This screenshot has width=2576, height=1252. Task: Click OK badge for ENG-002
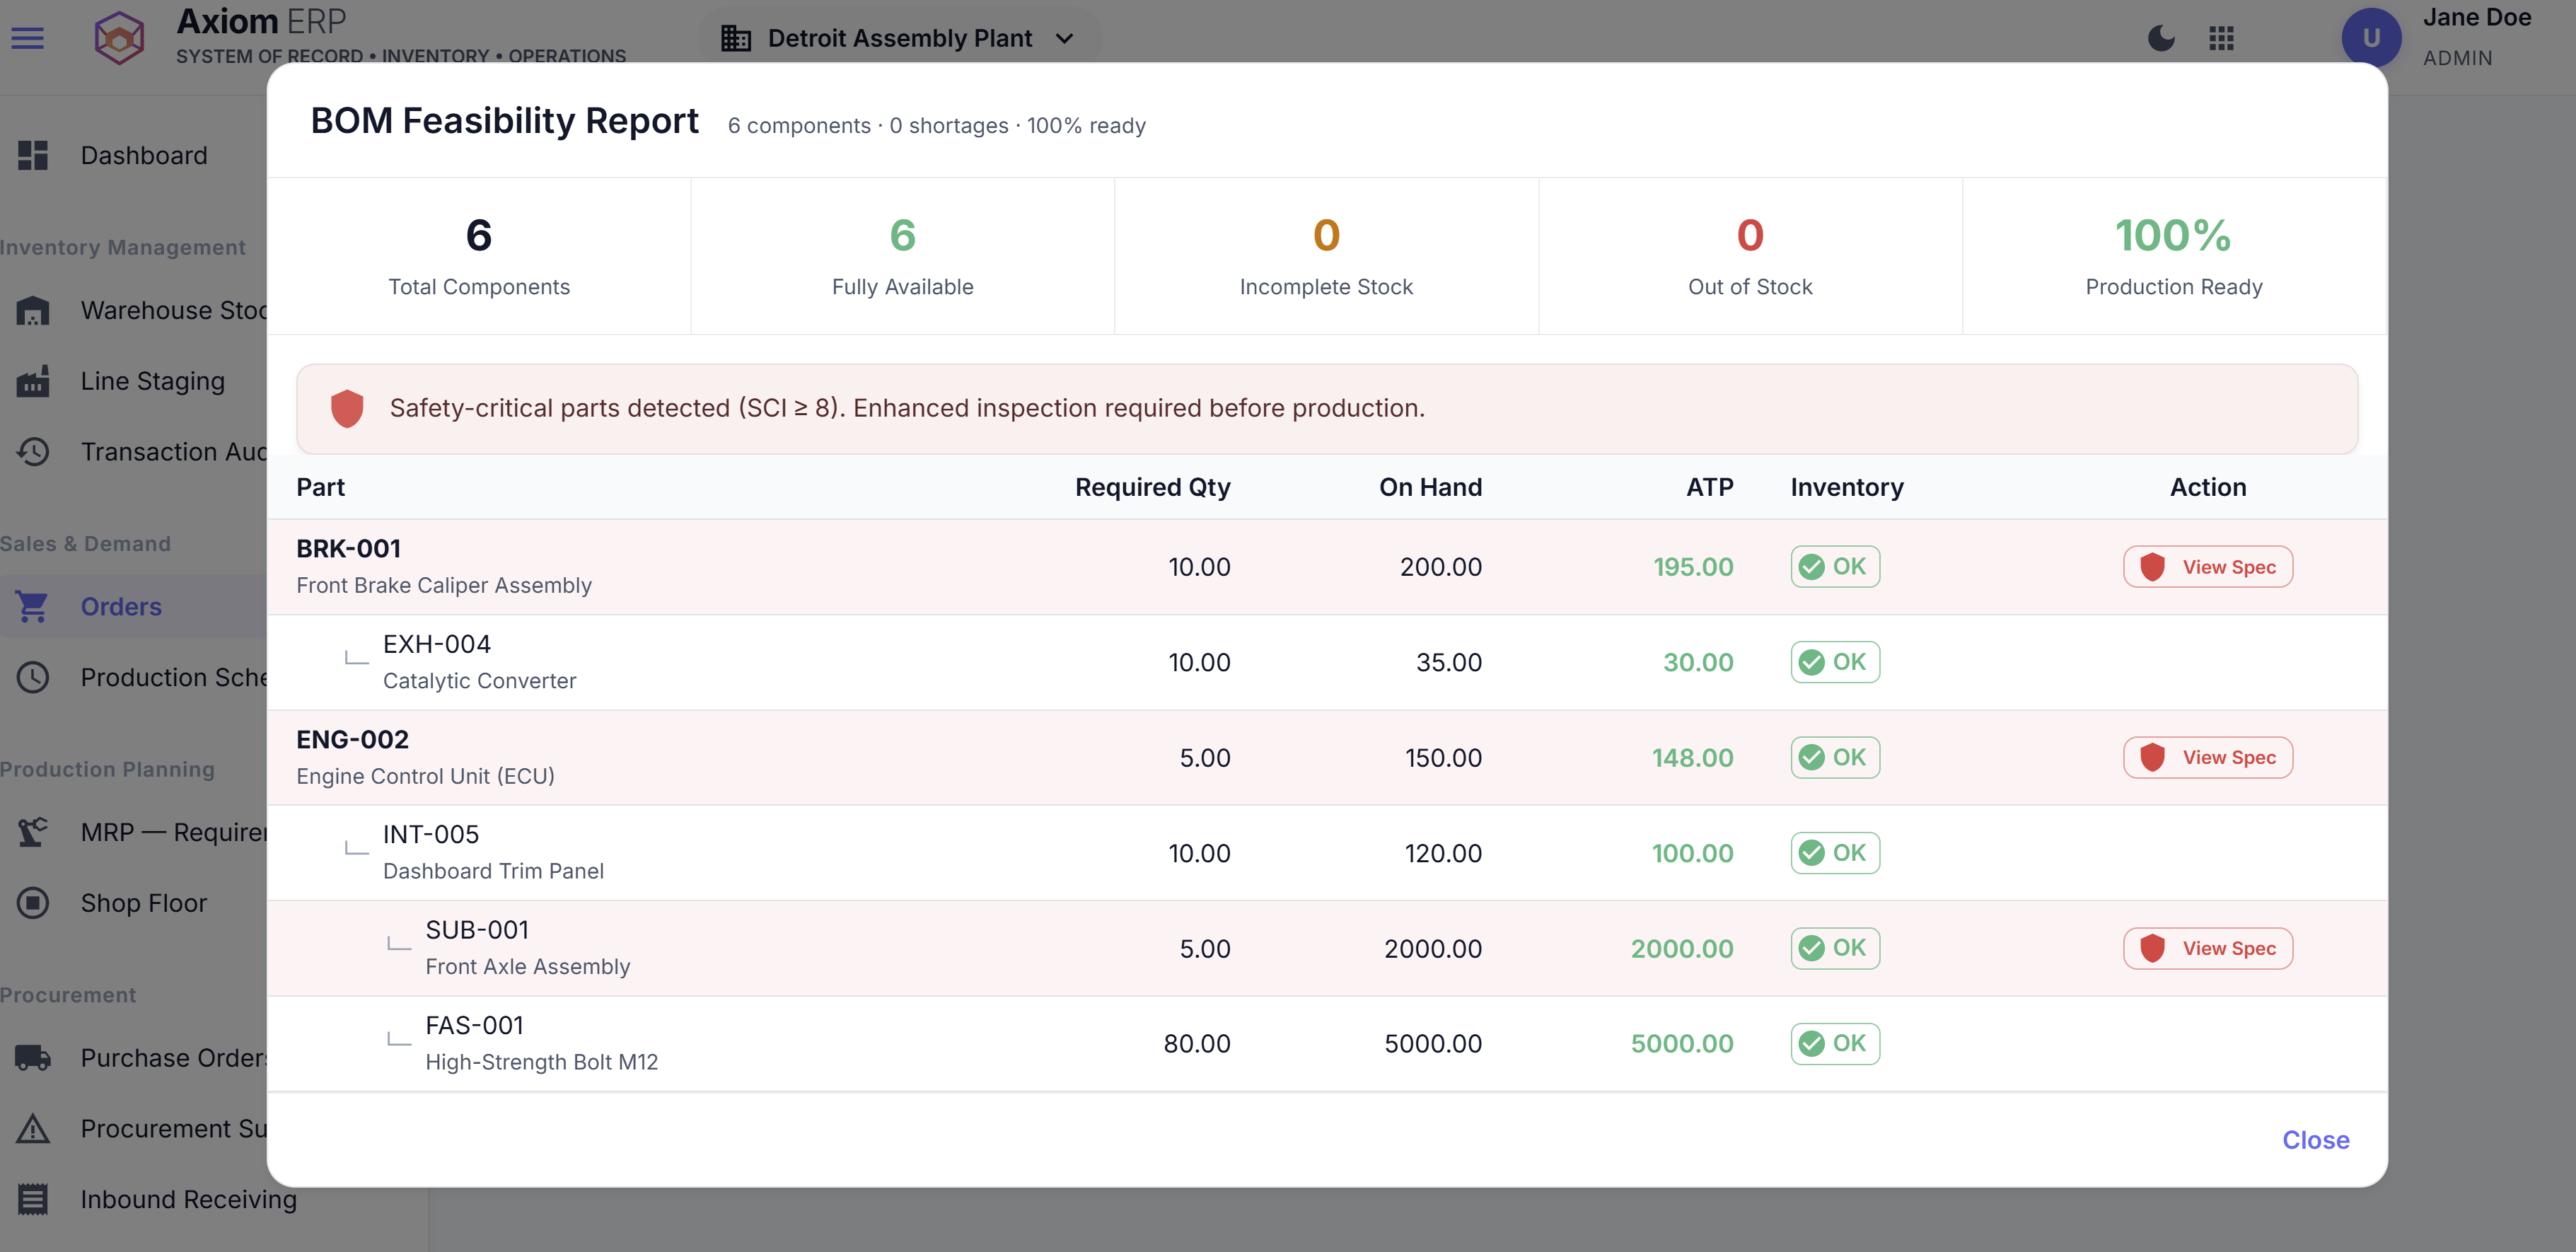pos(1835,757)
